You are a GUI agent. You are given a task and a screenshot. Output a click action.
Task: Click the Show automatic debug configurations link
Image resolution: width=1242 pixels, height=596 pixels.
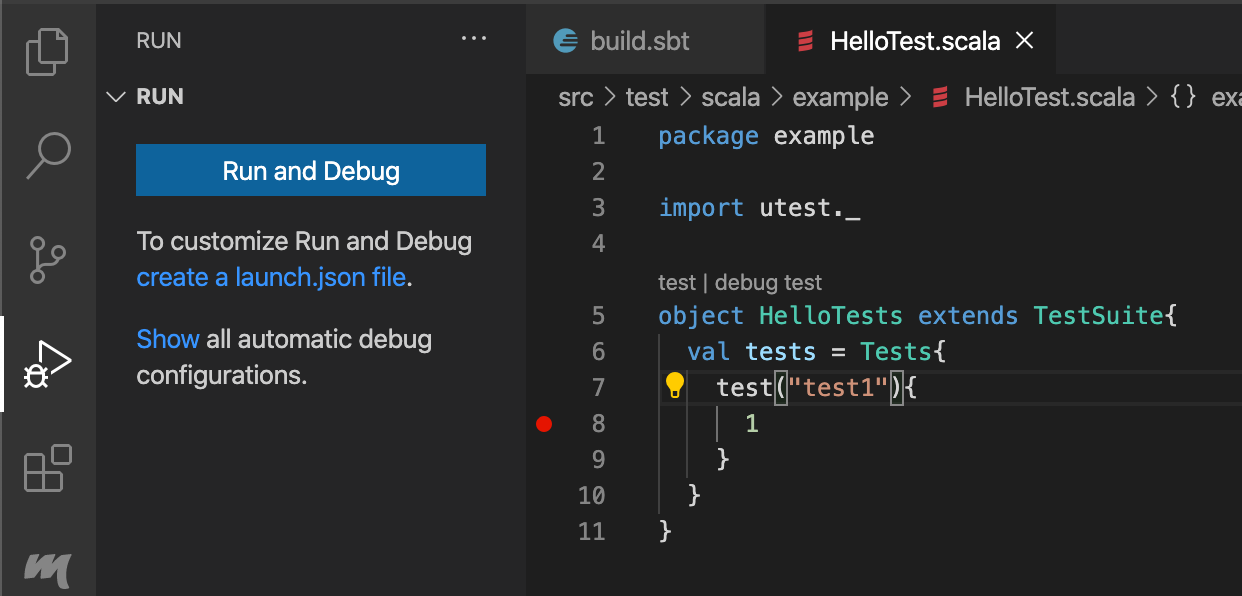coord(167,339)
